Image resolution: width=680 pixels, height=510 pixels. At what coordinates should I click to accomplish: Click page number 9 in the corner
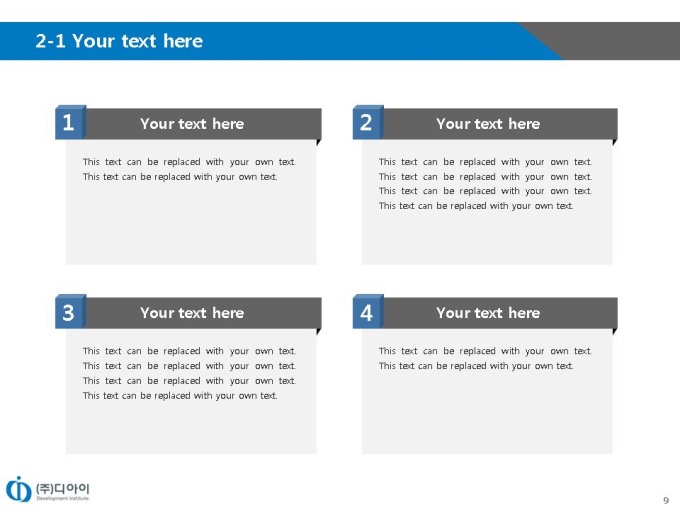pyautogui.click(x=666, y=500)
